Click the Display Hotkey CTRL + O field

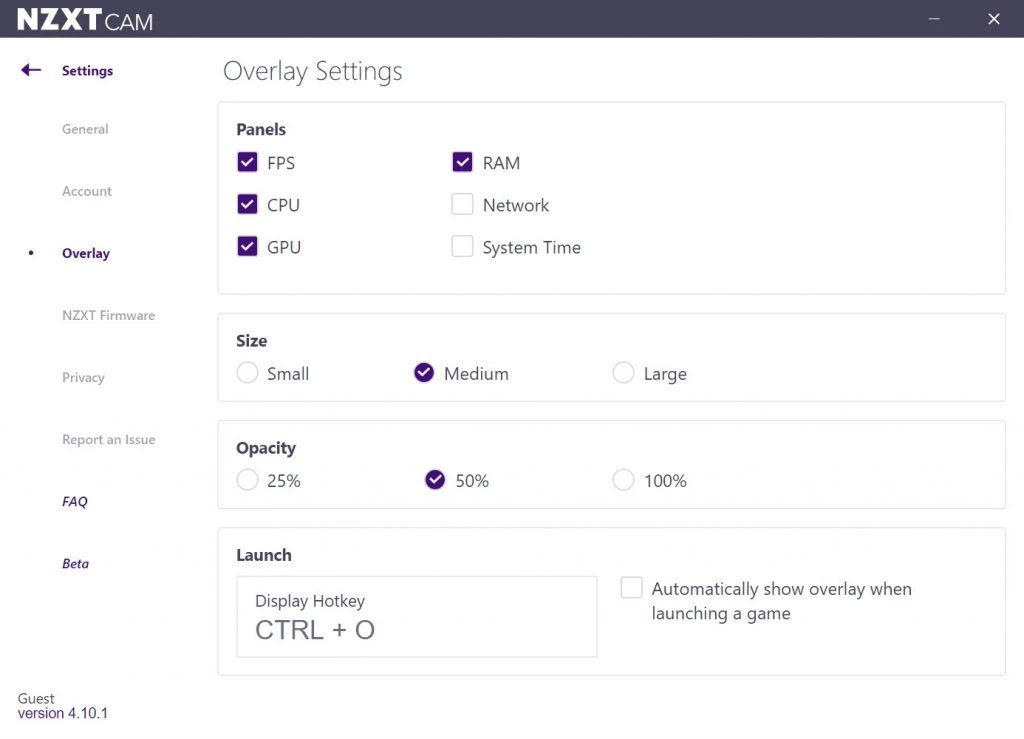tap(416, 616)
